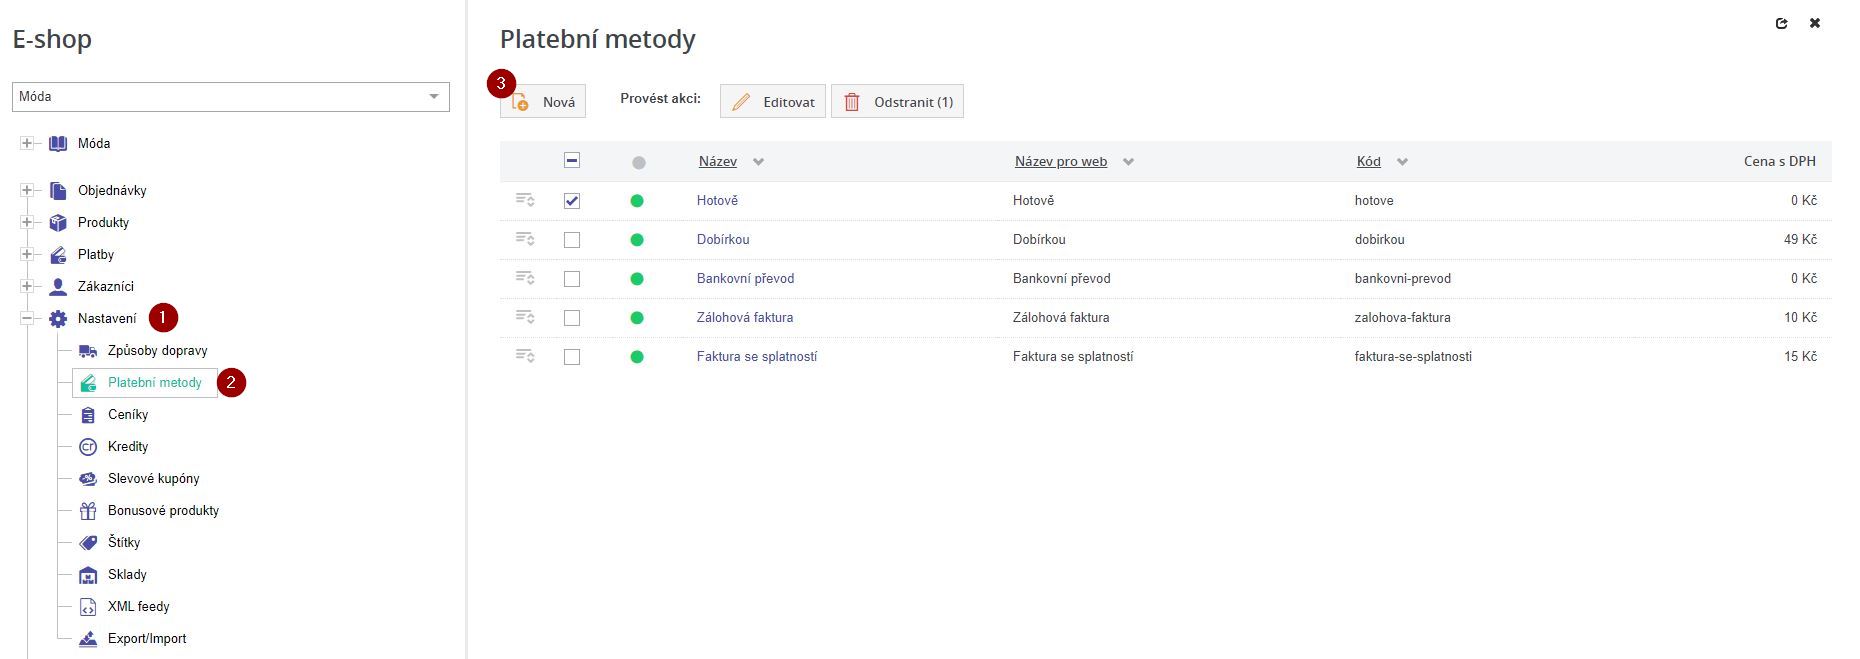
Task: Click the Bonusové produkty gift icon
Action: tap(88, 511)
